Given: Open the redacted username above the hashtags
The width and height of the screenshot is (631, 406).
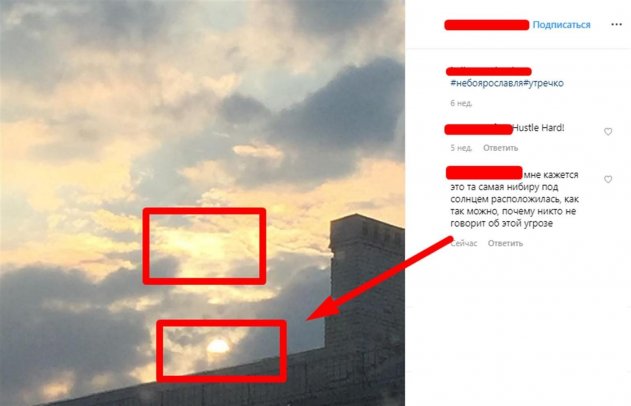Looking at the screenshot, I should [x=489, y=72].
